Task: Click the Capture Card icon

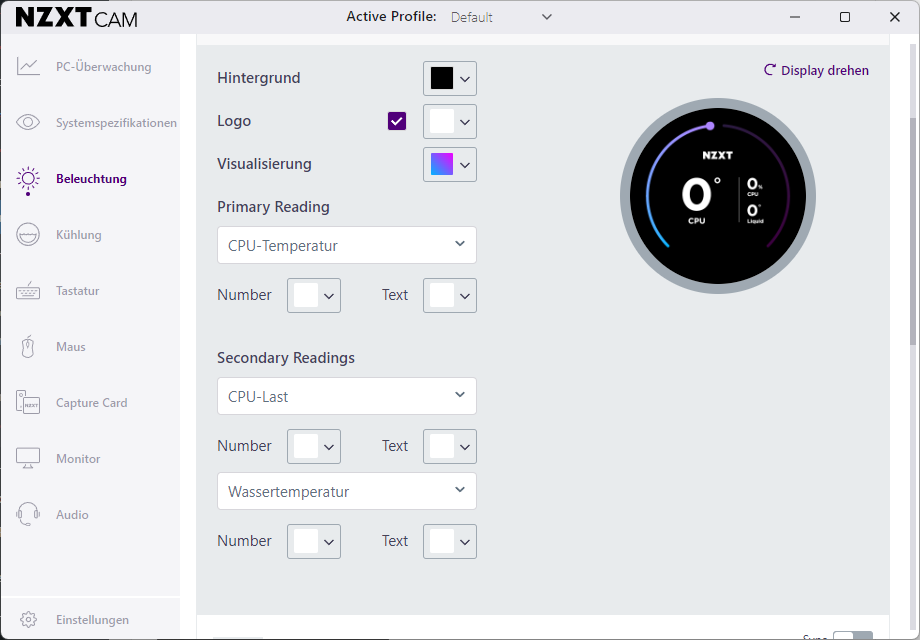Action: (28, 403)
